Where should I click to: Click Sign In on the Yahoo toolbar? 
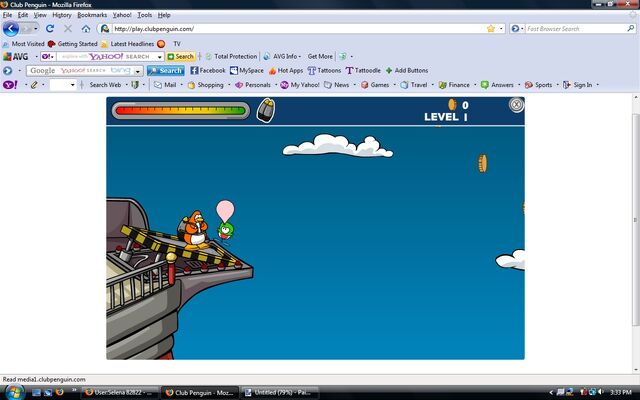coord(578,85)
